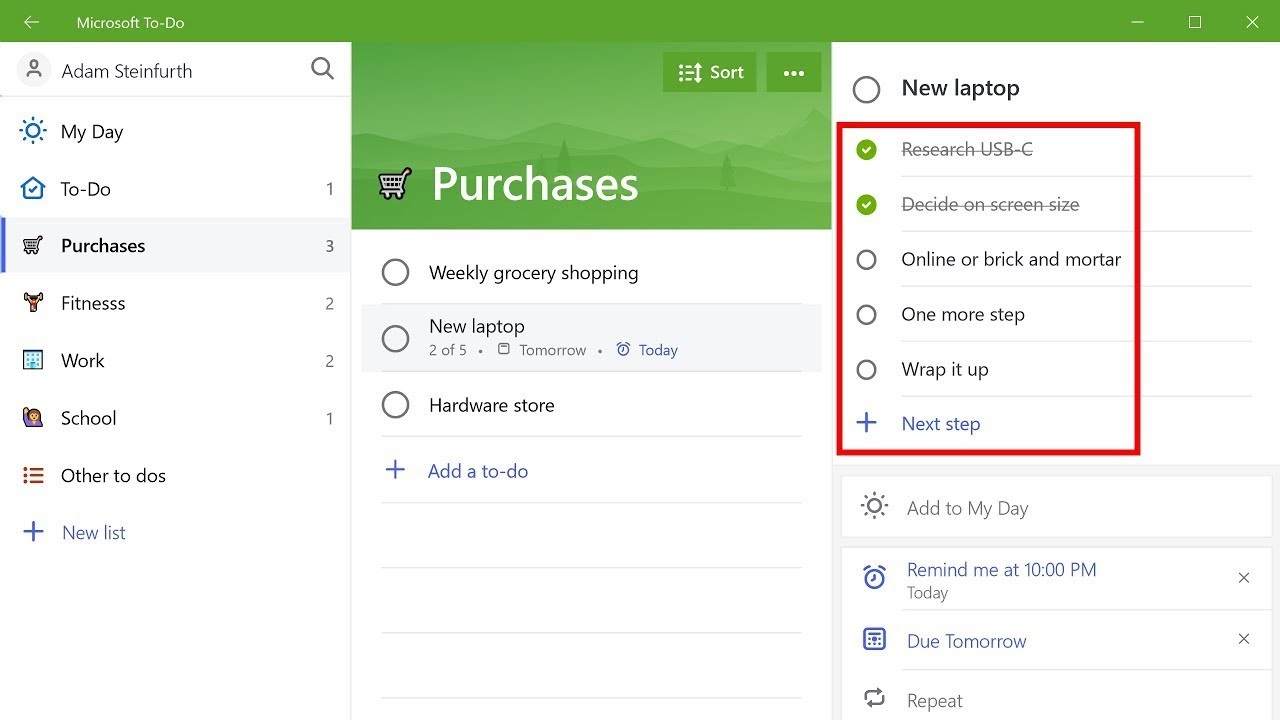Screen dimensions: 1280x720
Task: Click Online or brick and mortar text
Action: tap(1011, 259)
